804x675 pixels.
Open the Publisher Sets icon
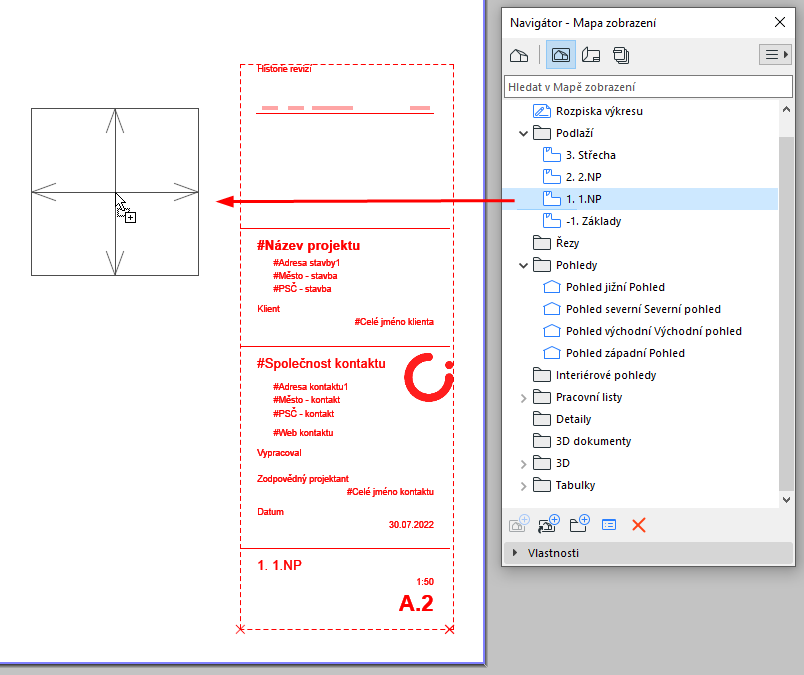pyautogui.click(x=621, y=55)
